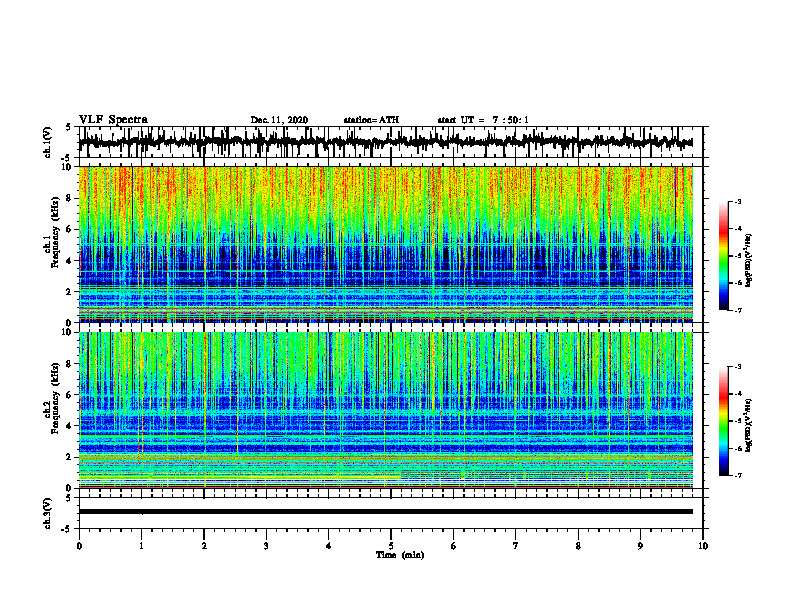Click the '8' kHz tick on the ch.2 spectrogram axis

pos(70,364)
